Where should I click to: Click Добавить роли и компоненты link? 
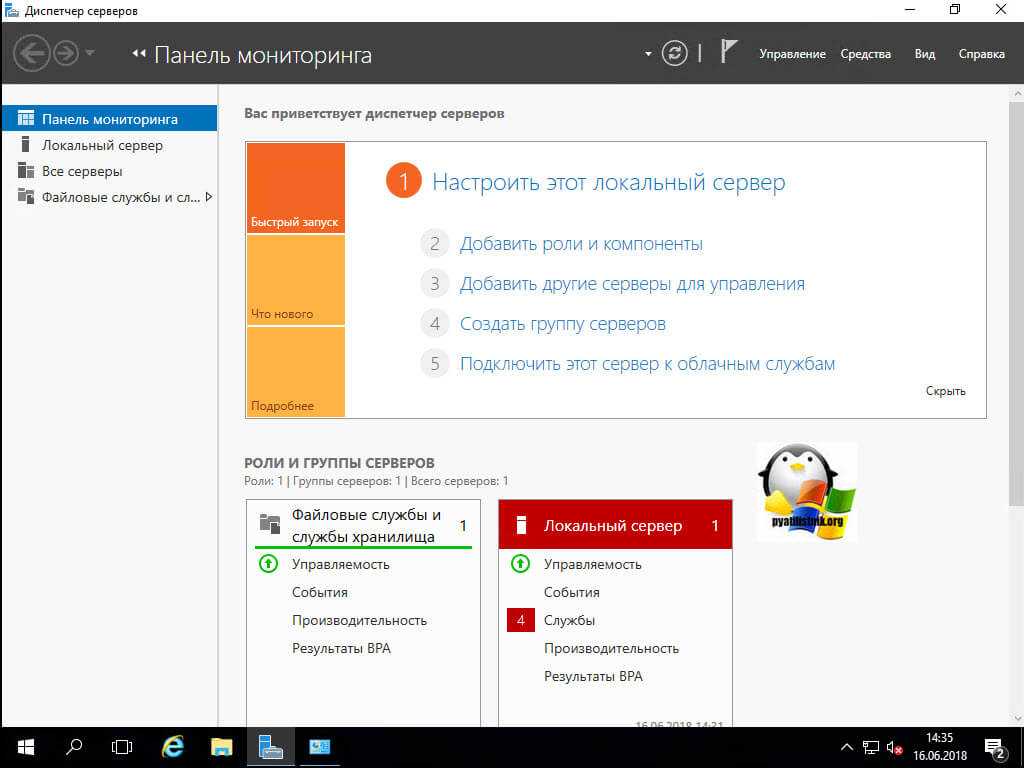(x=581, y=244)
